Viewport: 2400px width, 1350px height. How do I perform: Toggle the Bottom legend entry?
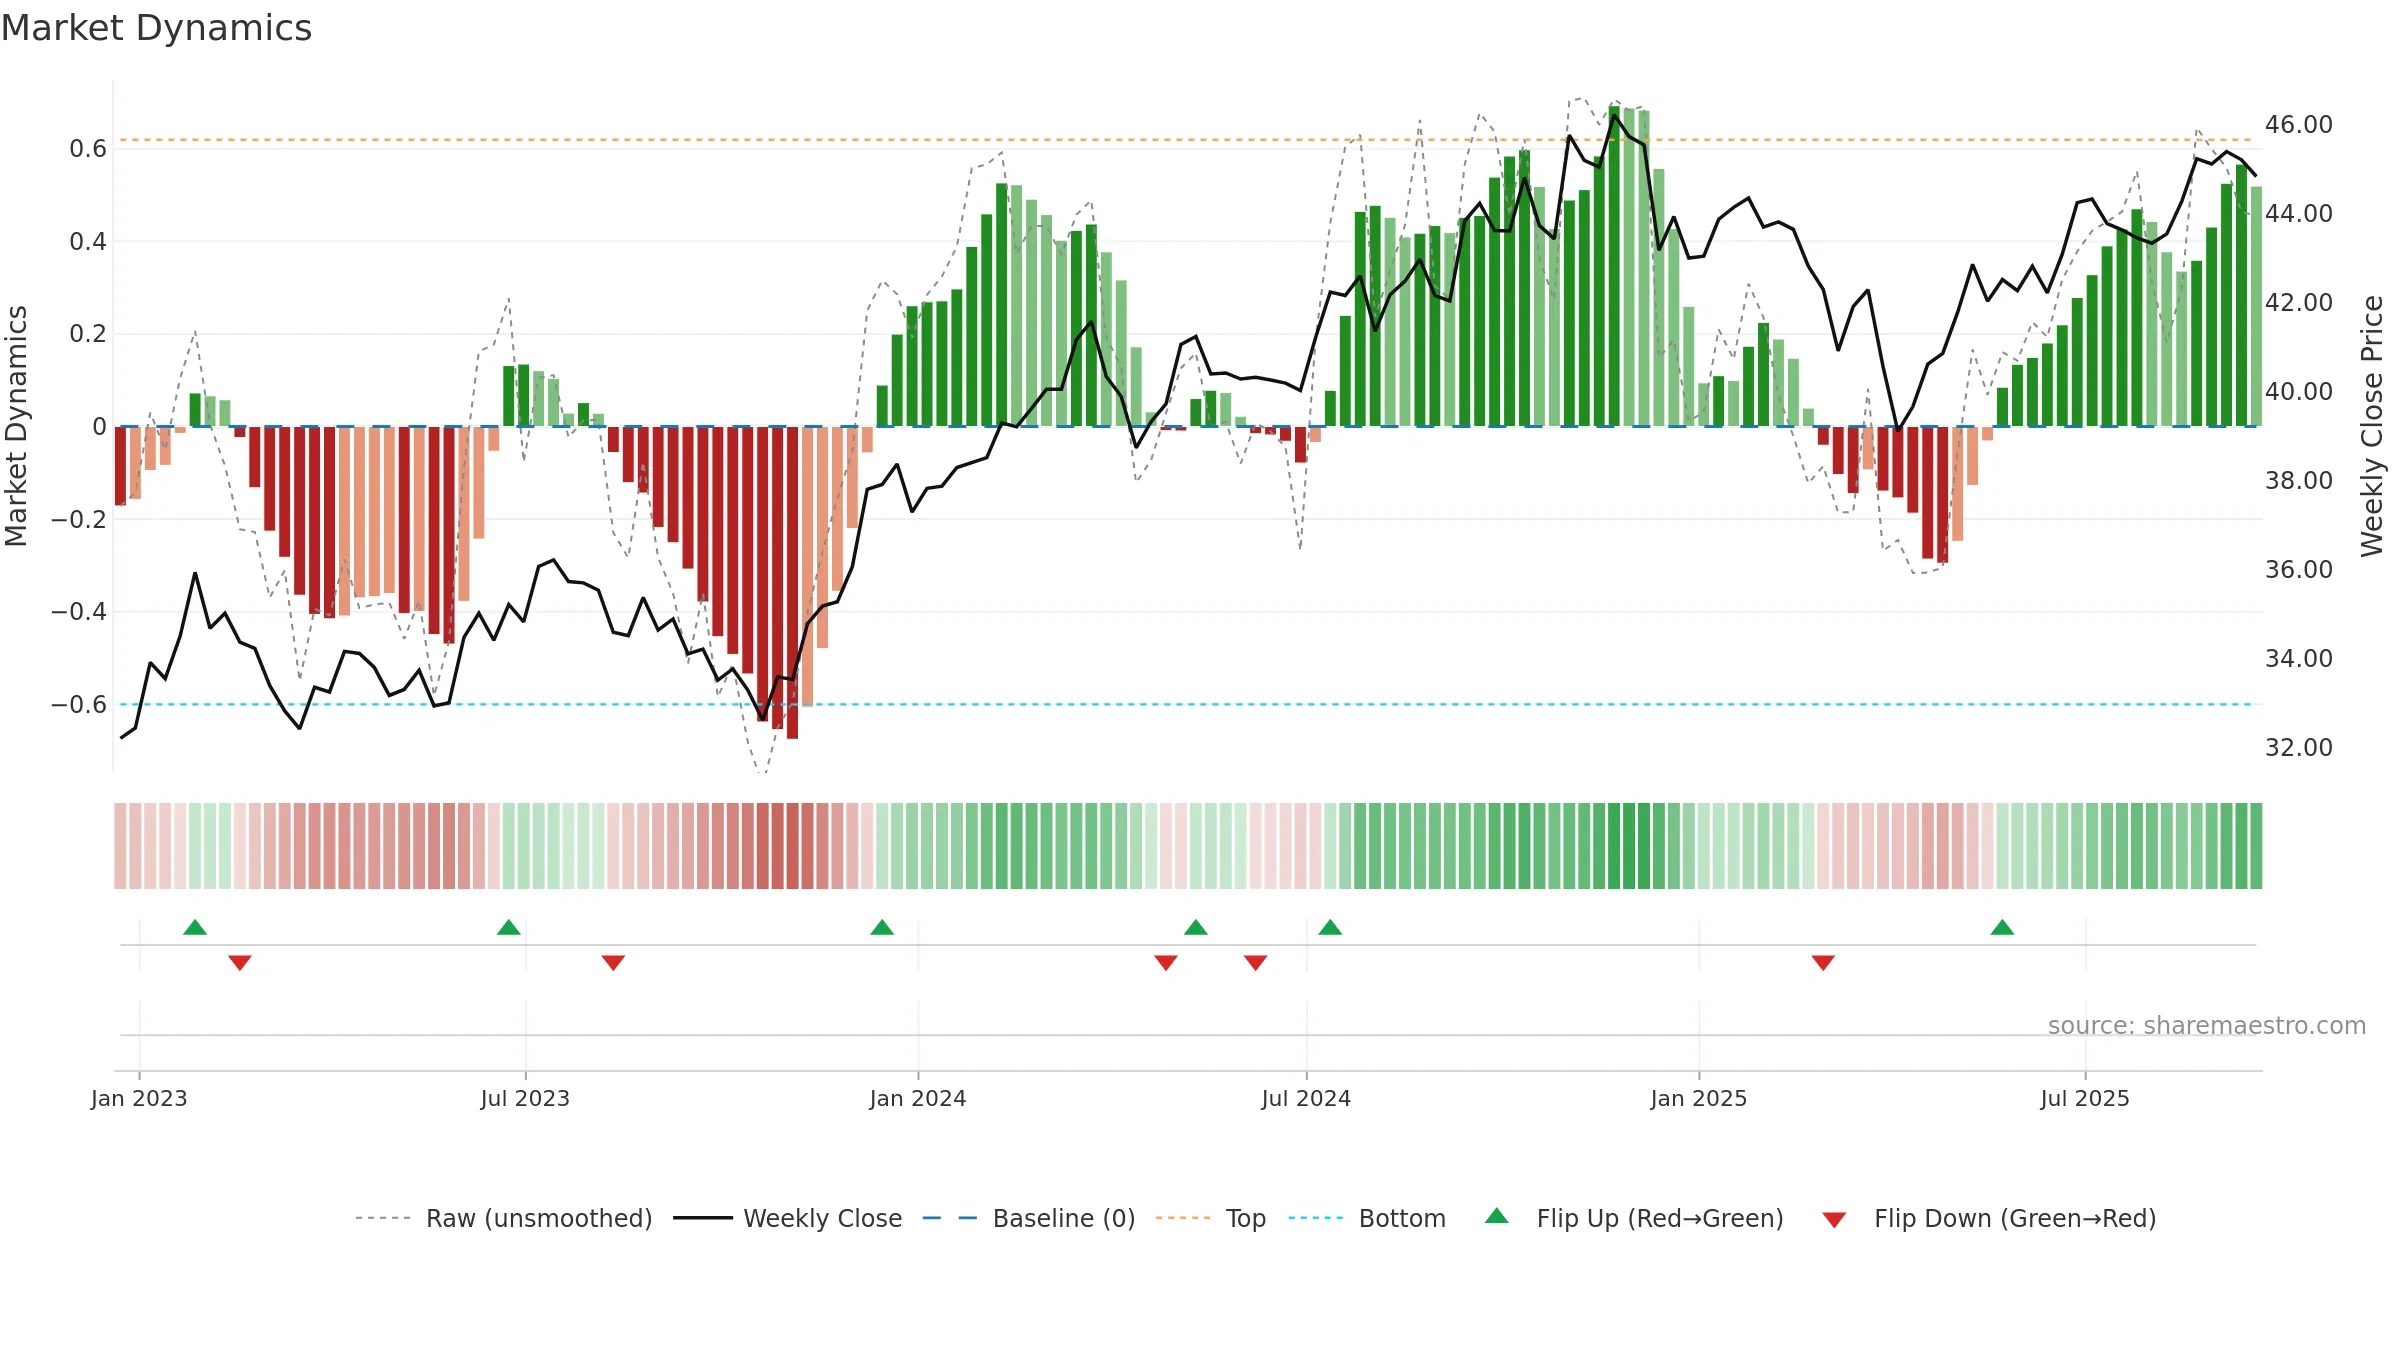coord(1367,1218)
